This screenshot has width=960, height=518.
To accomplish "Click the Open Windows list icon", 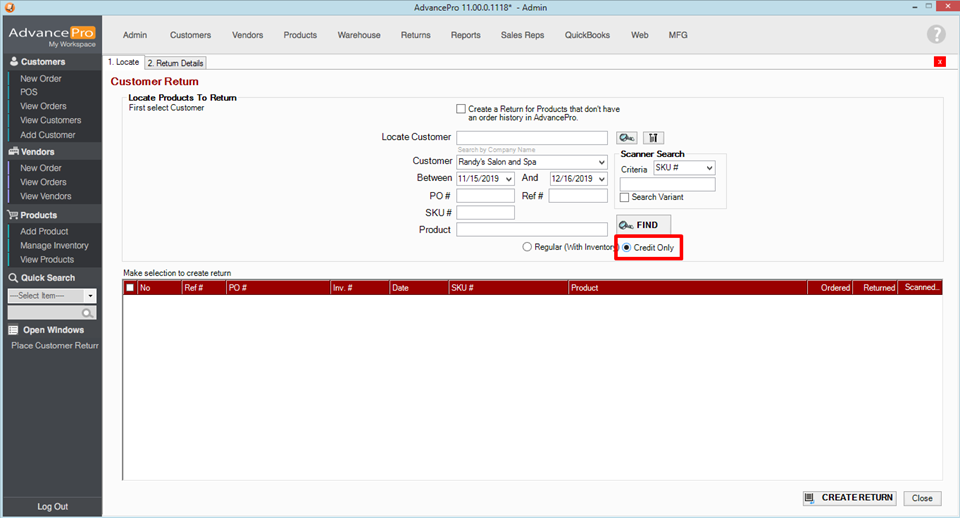I will 13,330.
